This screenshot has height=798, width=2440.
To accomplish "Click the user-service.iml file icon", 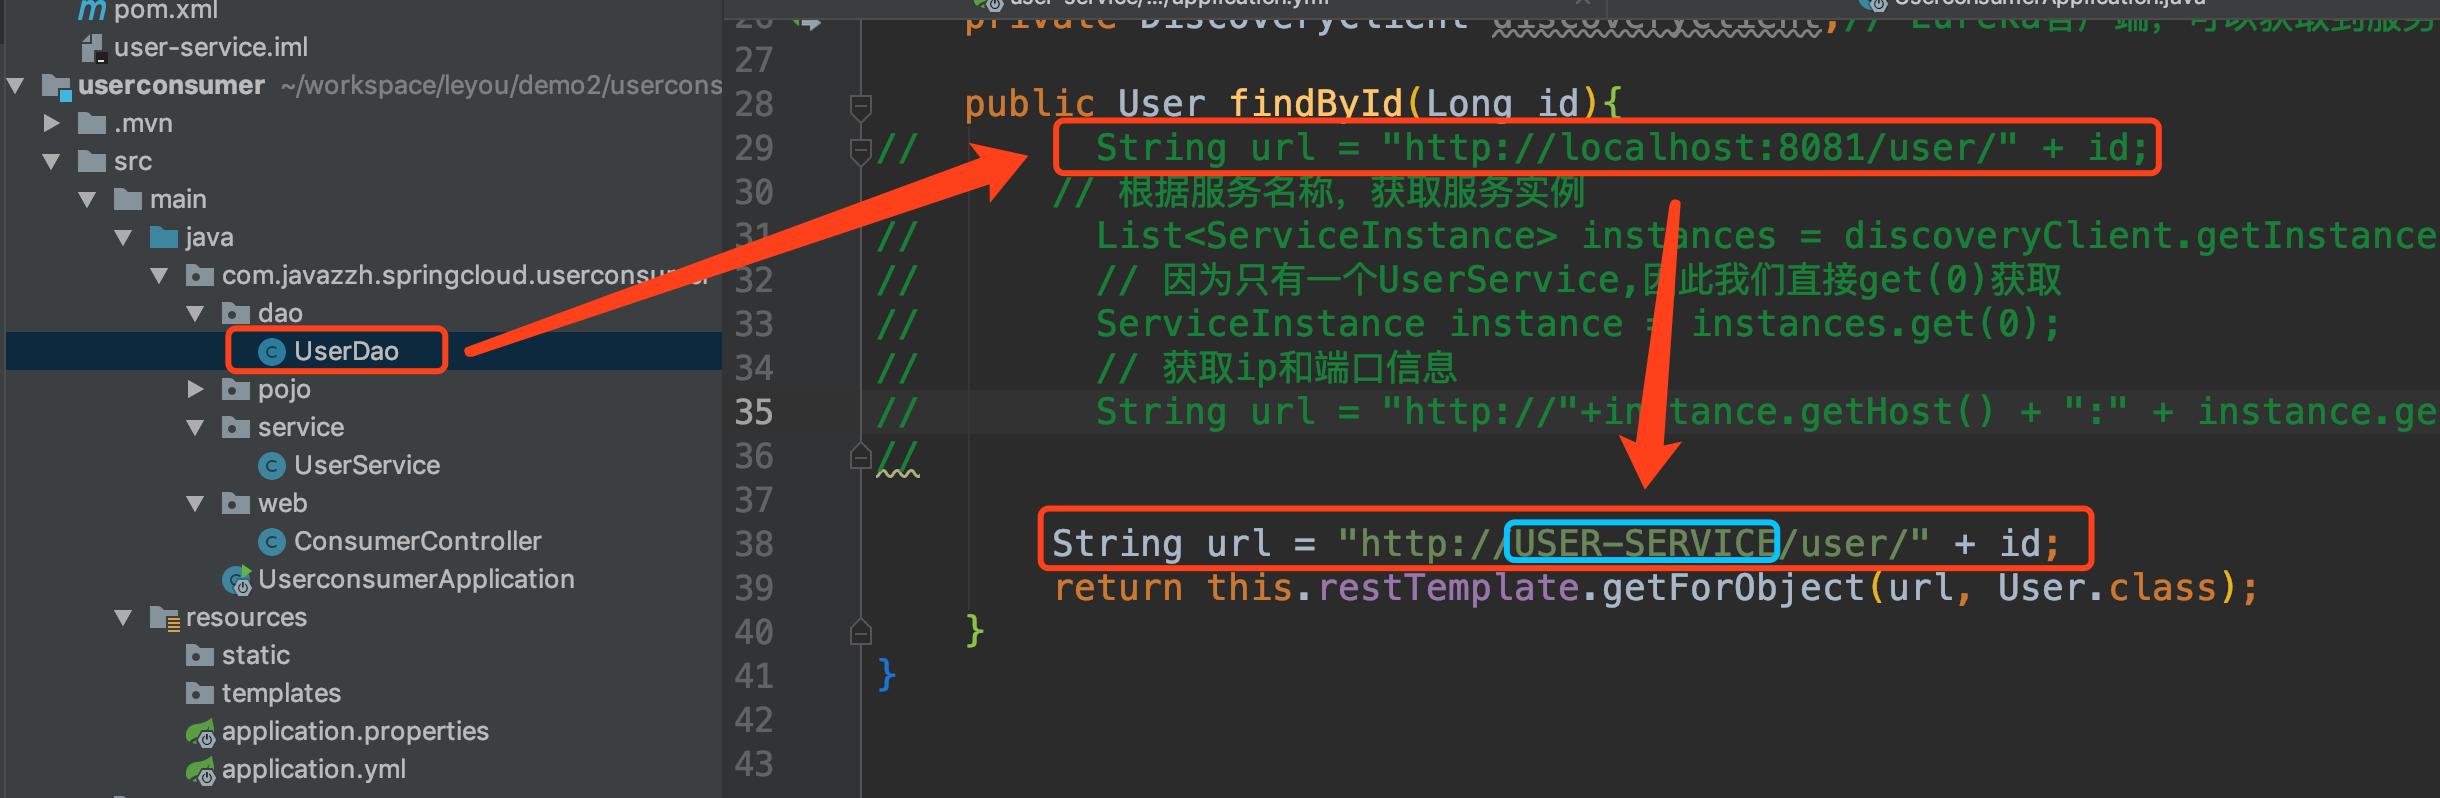I will [92, 48].
